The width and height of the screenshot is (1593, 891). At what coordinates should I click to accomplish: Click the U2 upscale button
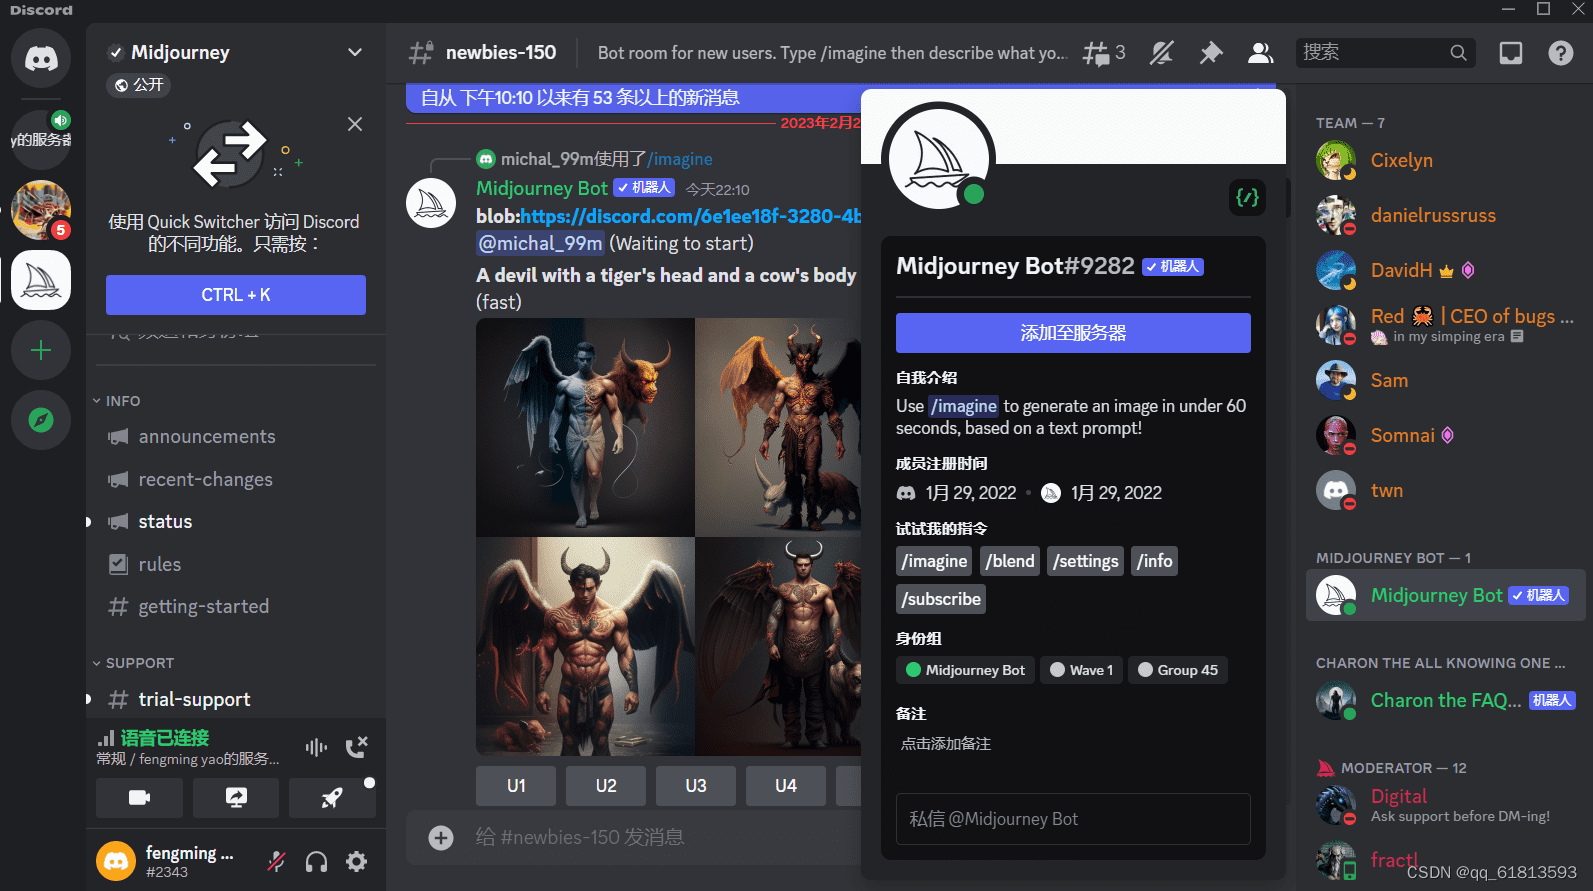point(606,786)
